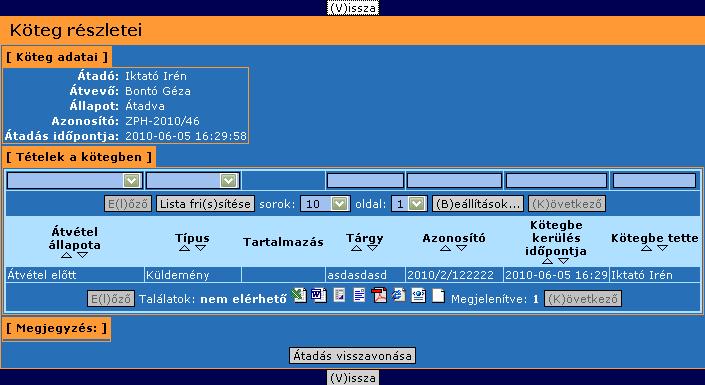Export list to Word document icon
The height and width of the screenshot is (385, 705).
click(319, 295)
